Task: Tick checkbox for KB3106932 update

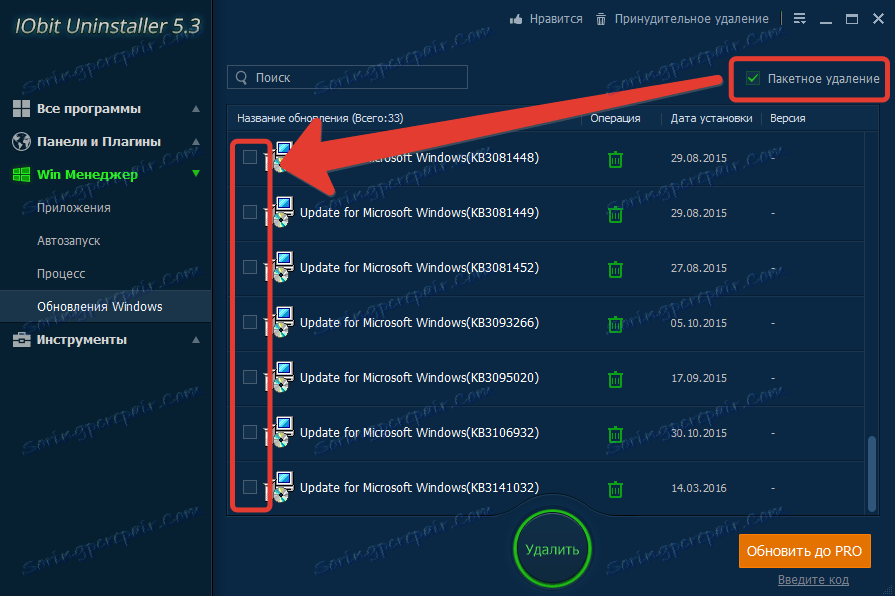Action: tap(249, 432)
